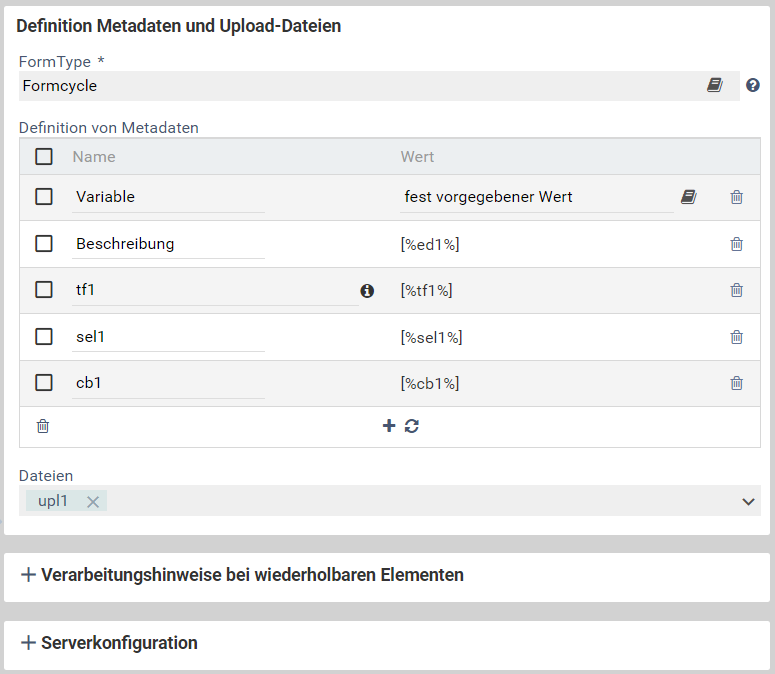Delete the sel1 metadata row
The width and height of the screenshot is (775, 674).
tap(737, 337)
